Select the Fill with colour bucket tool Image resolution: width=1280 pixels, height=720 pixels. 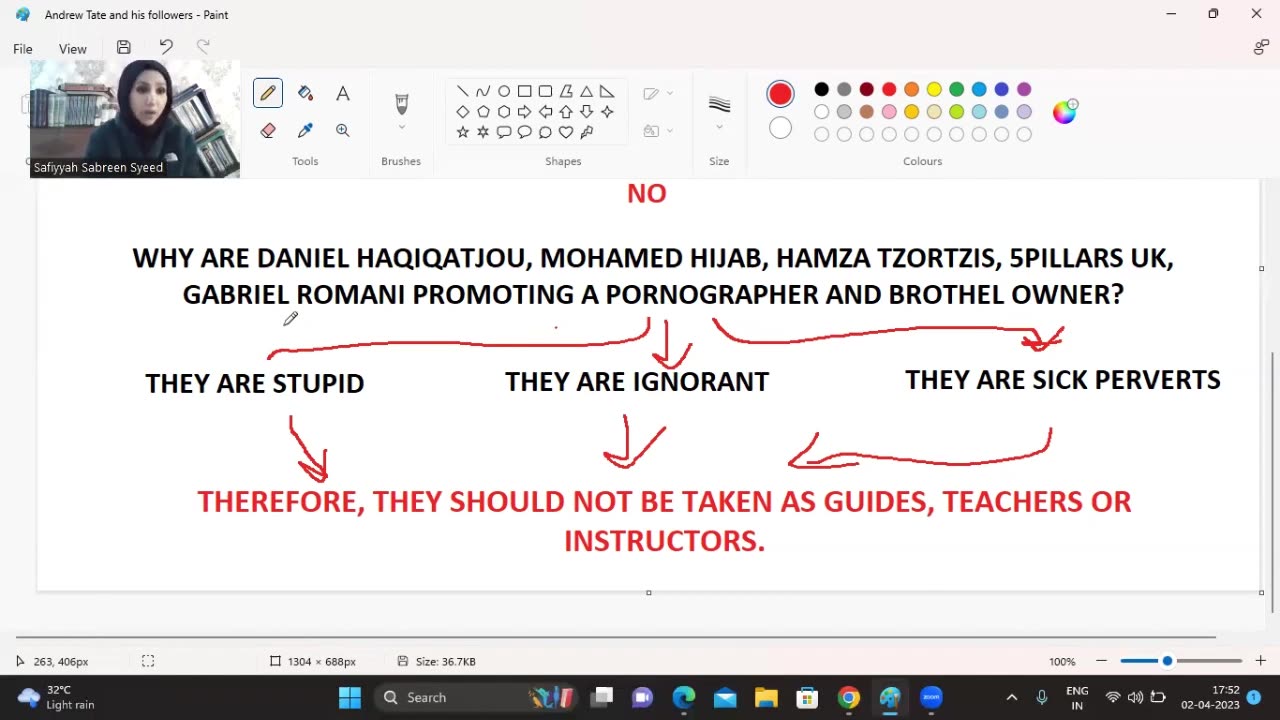(305, 93)
